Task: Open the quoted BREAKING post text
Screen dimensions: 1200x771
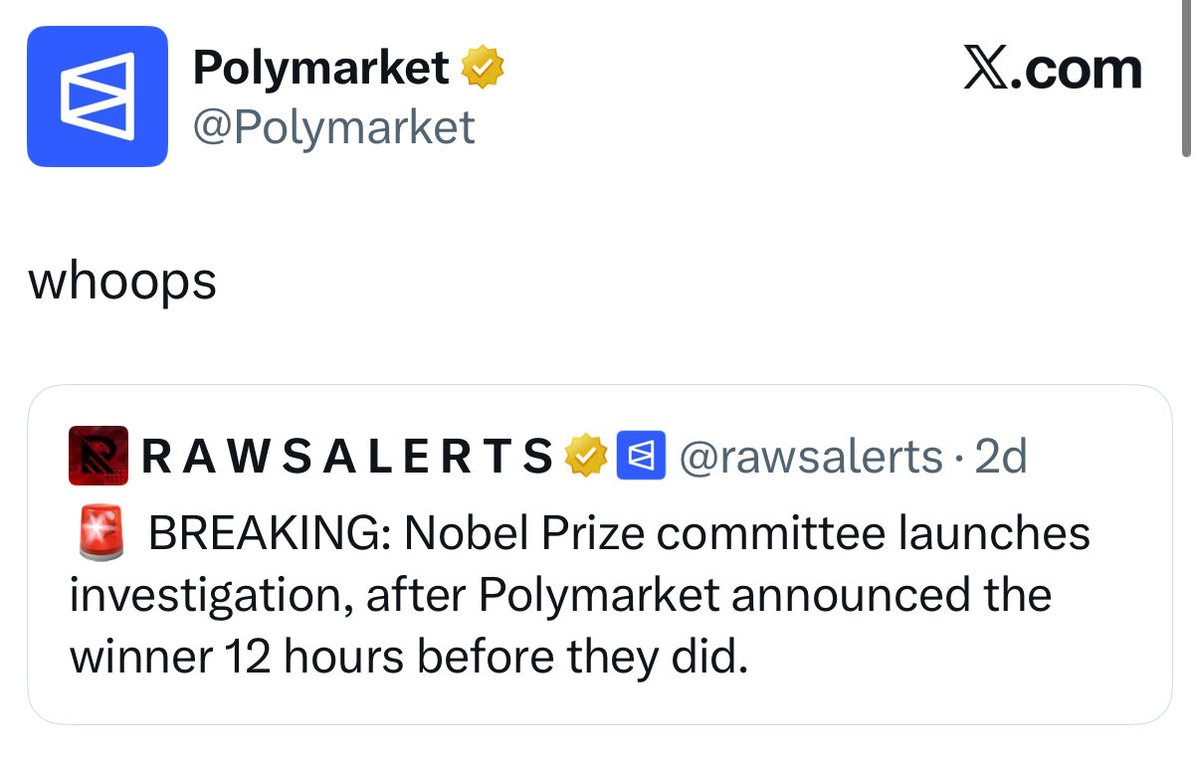Action: 580,594
